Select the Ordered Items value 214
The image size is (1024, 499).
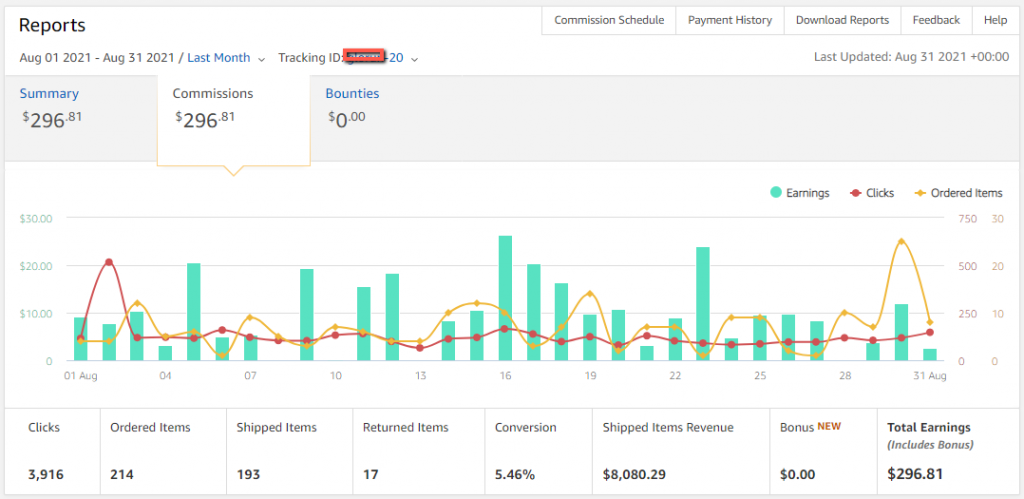[x=121, y=474]
